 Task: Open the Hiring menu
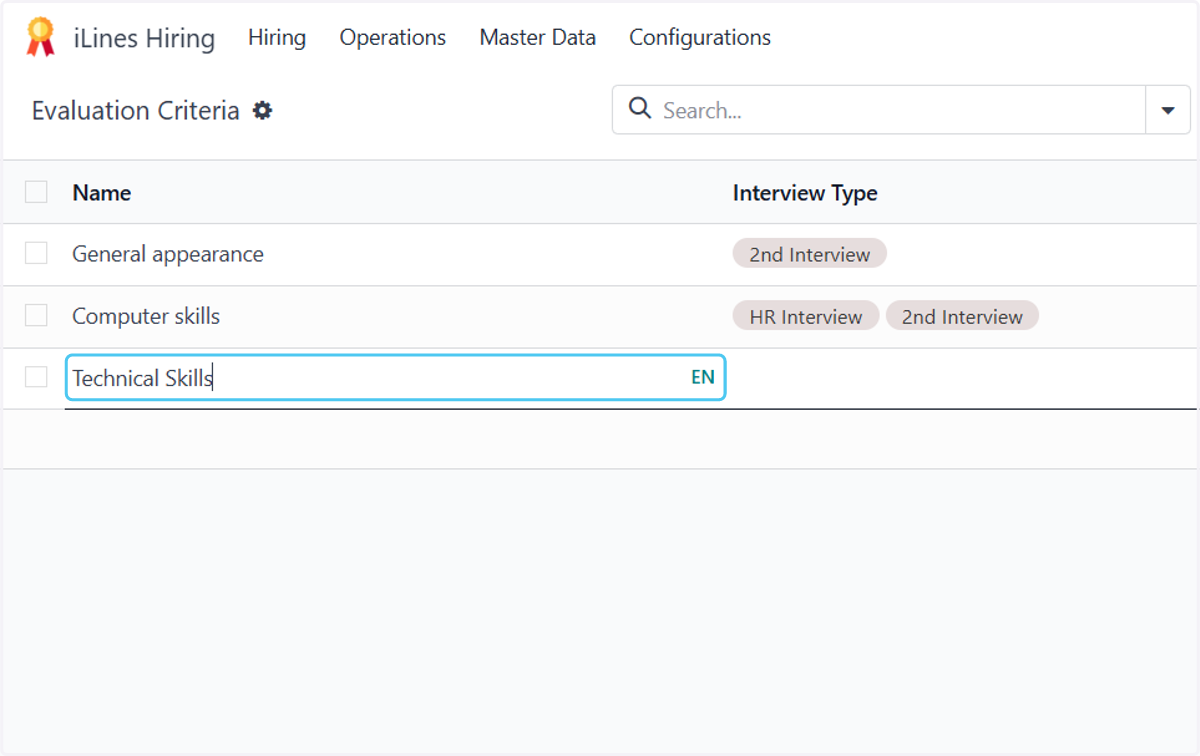coord(277,38)
